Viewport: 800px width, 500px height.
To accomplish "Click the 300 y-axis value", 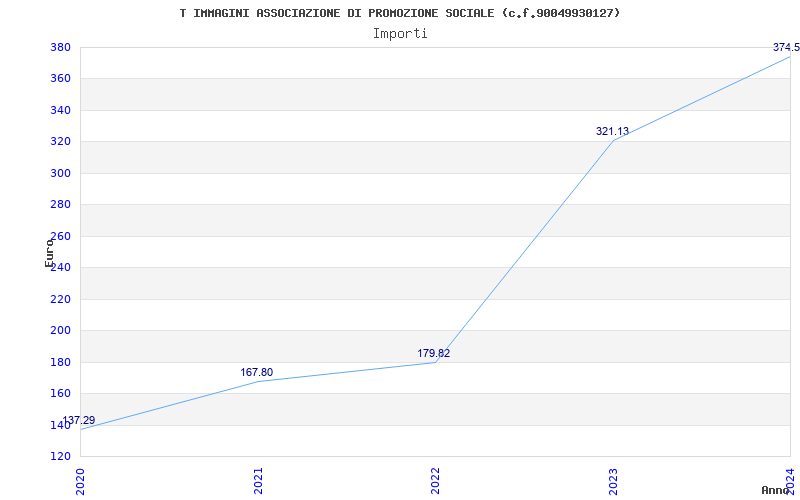I will 60,173.
